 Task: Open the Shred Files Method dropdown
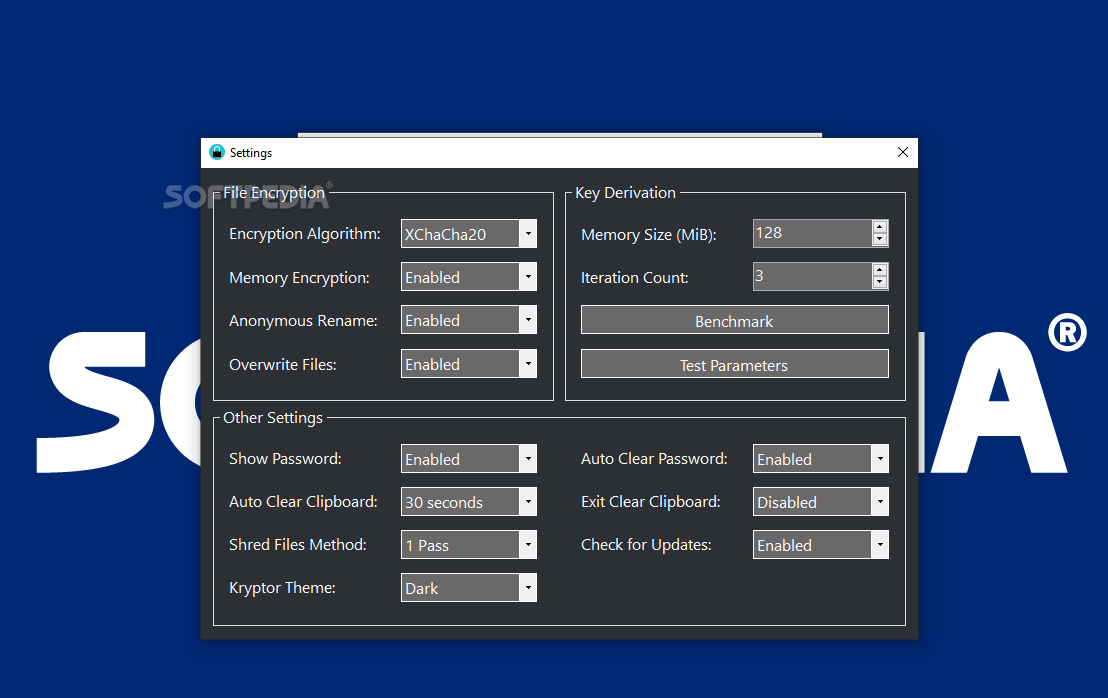(528, 544)
